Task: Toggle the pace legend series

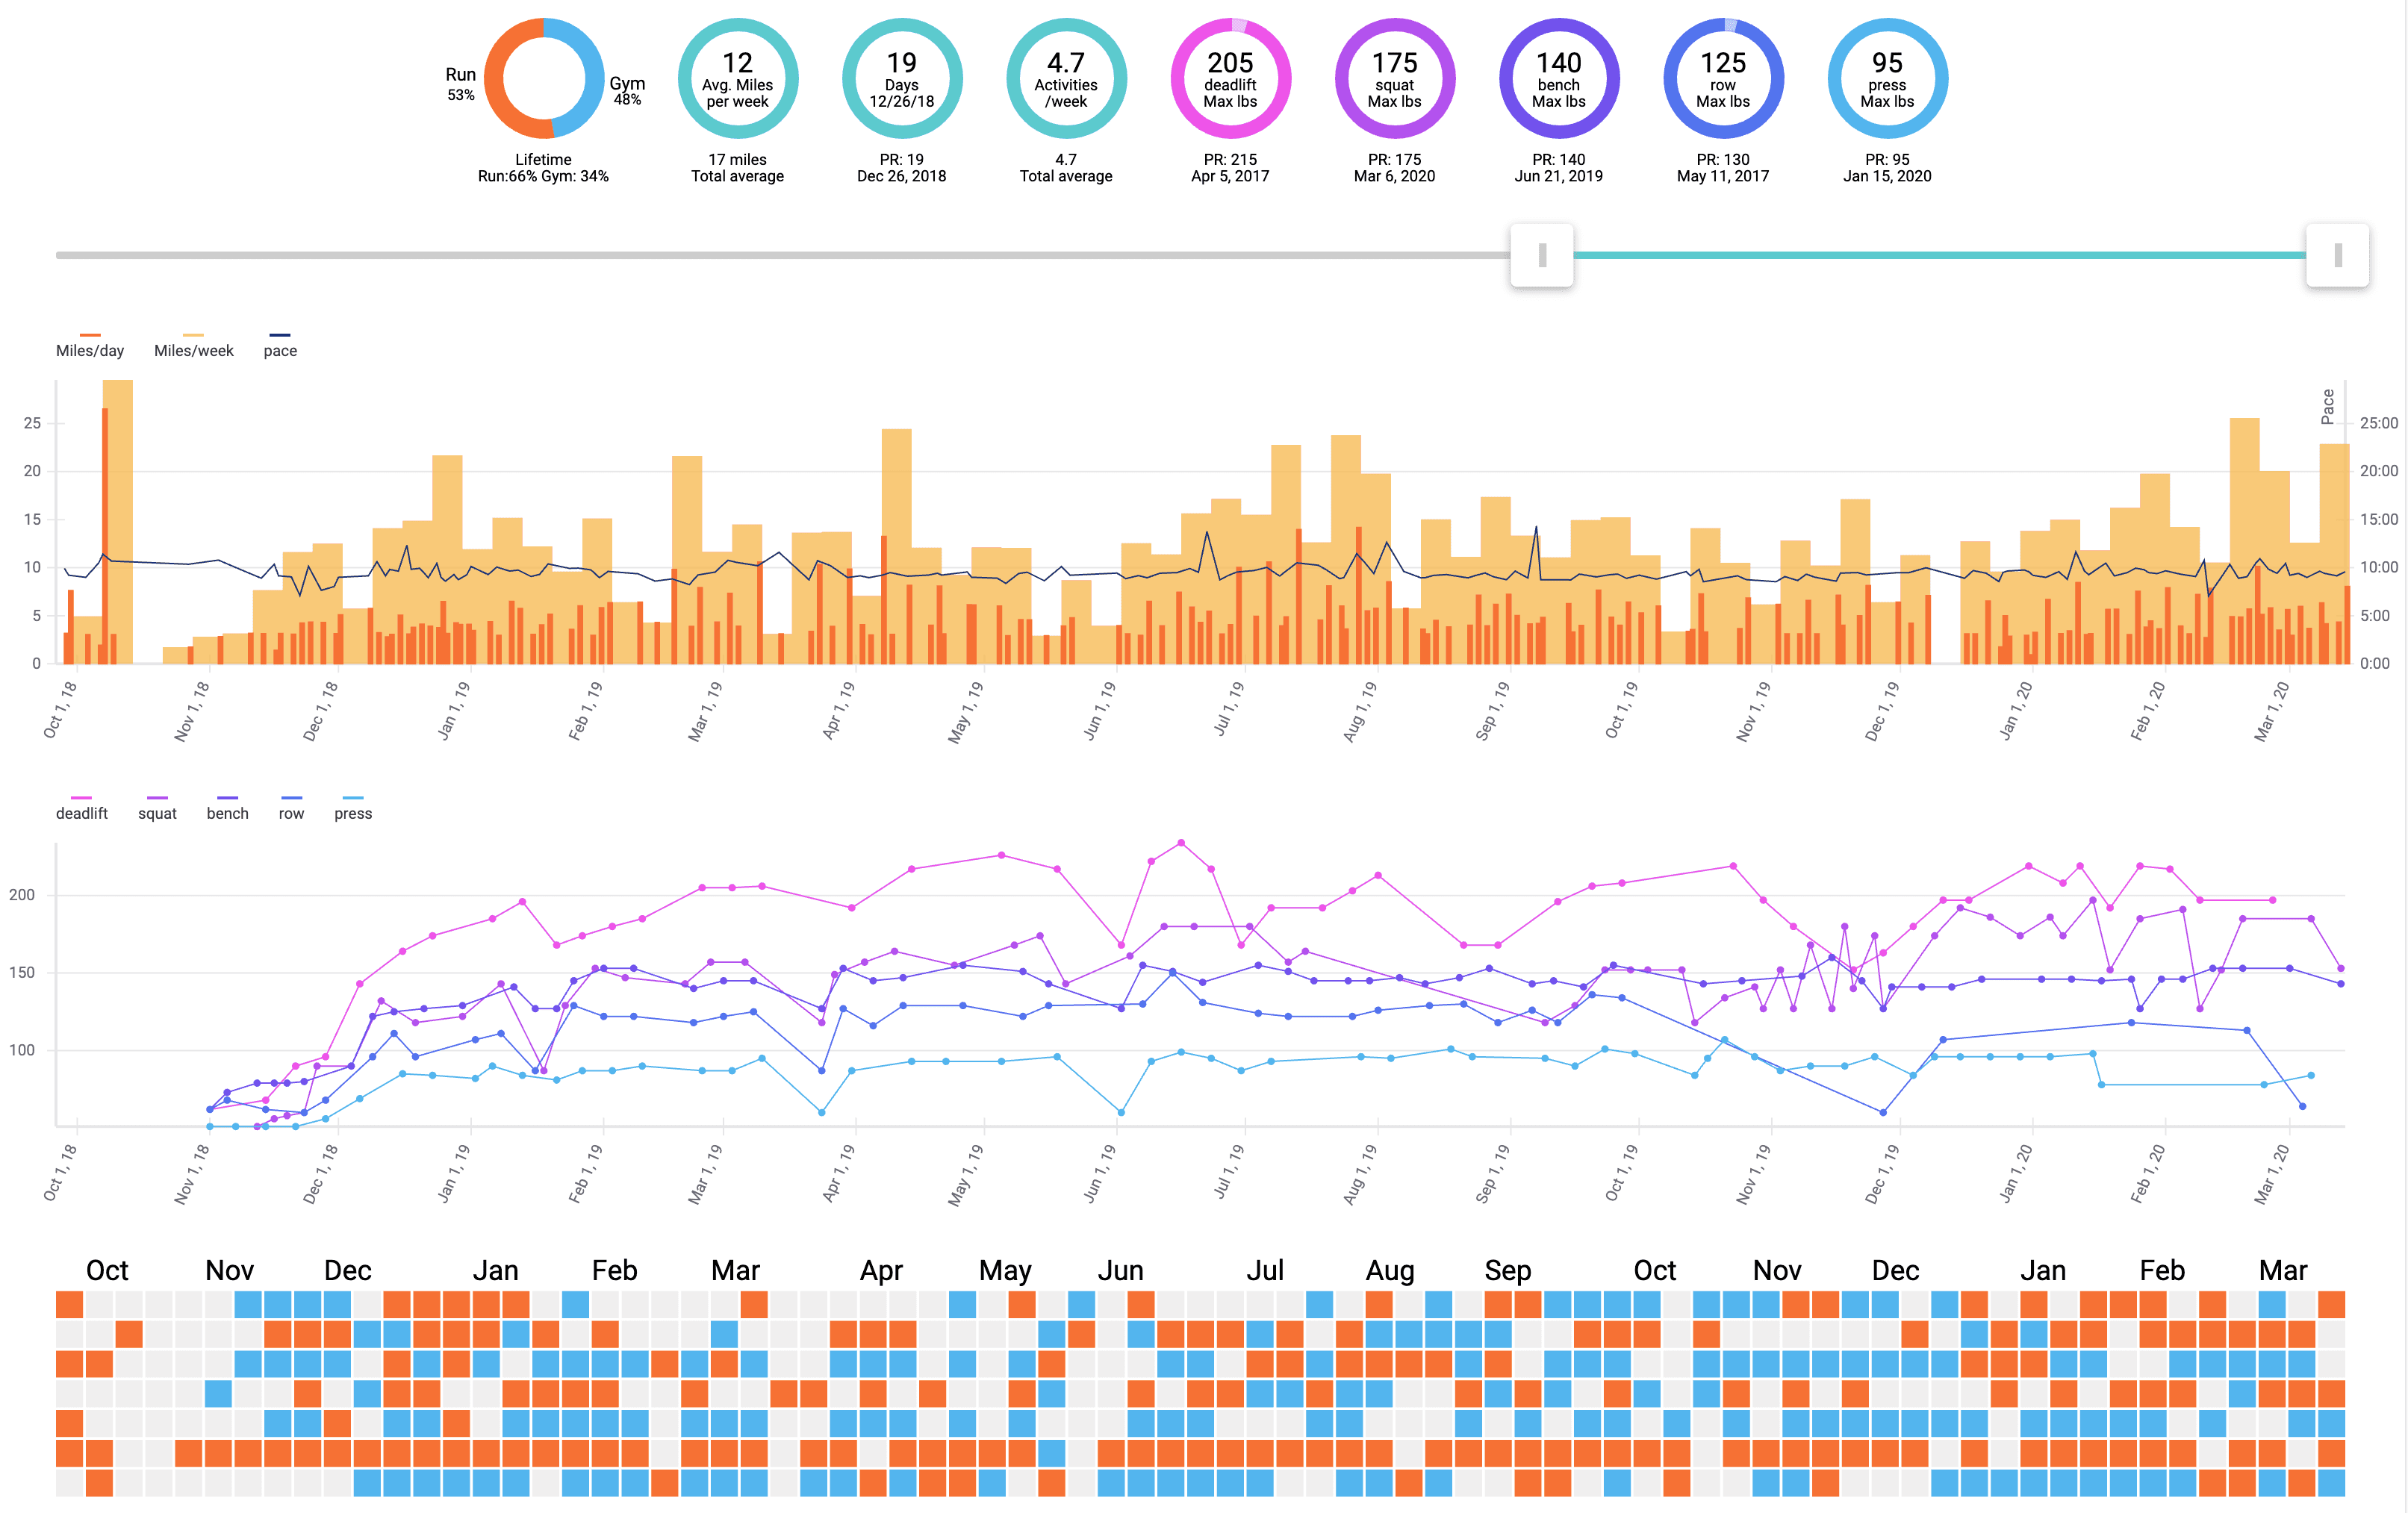Action: point(280,345)
